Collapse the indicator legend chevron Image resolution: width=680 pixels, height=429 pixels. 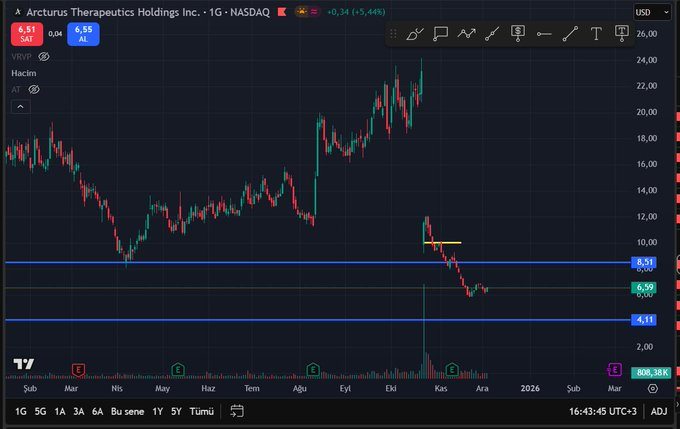[20, 107]
